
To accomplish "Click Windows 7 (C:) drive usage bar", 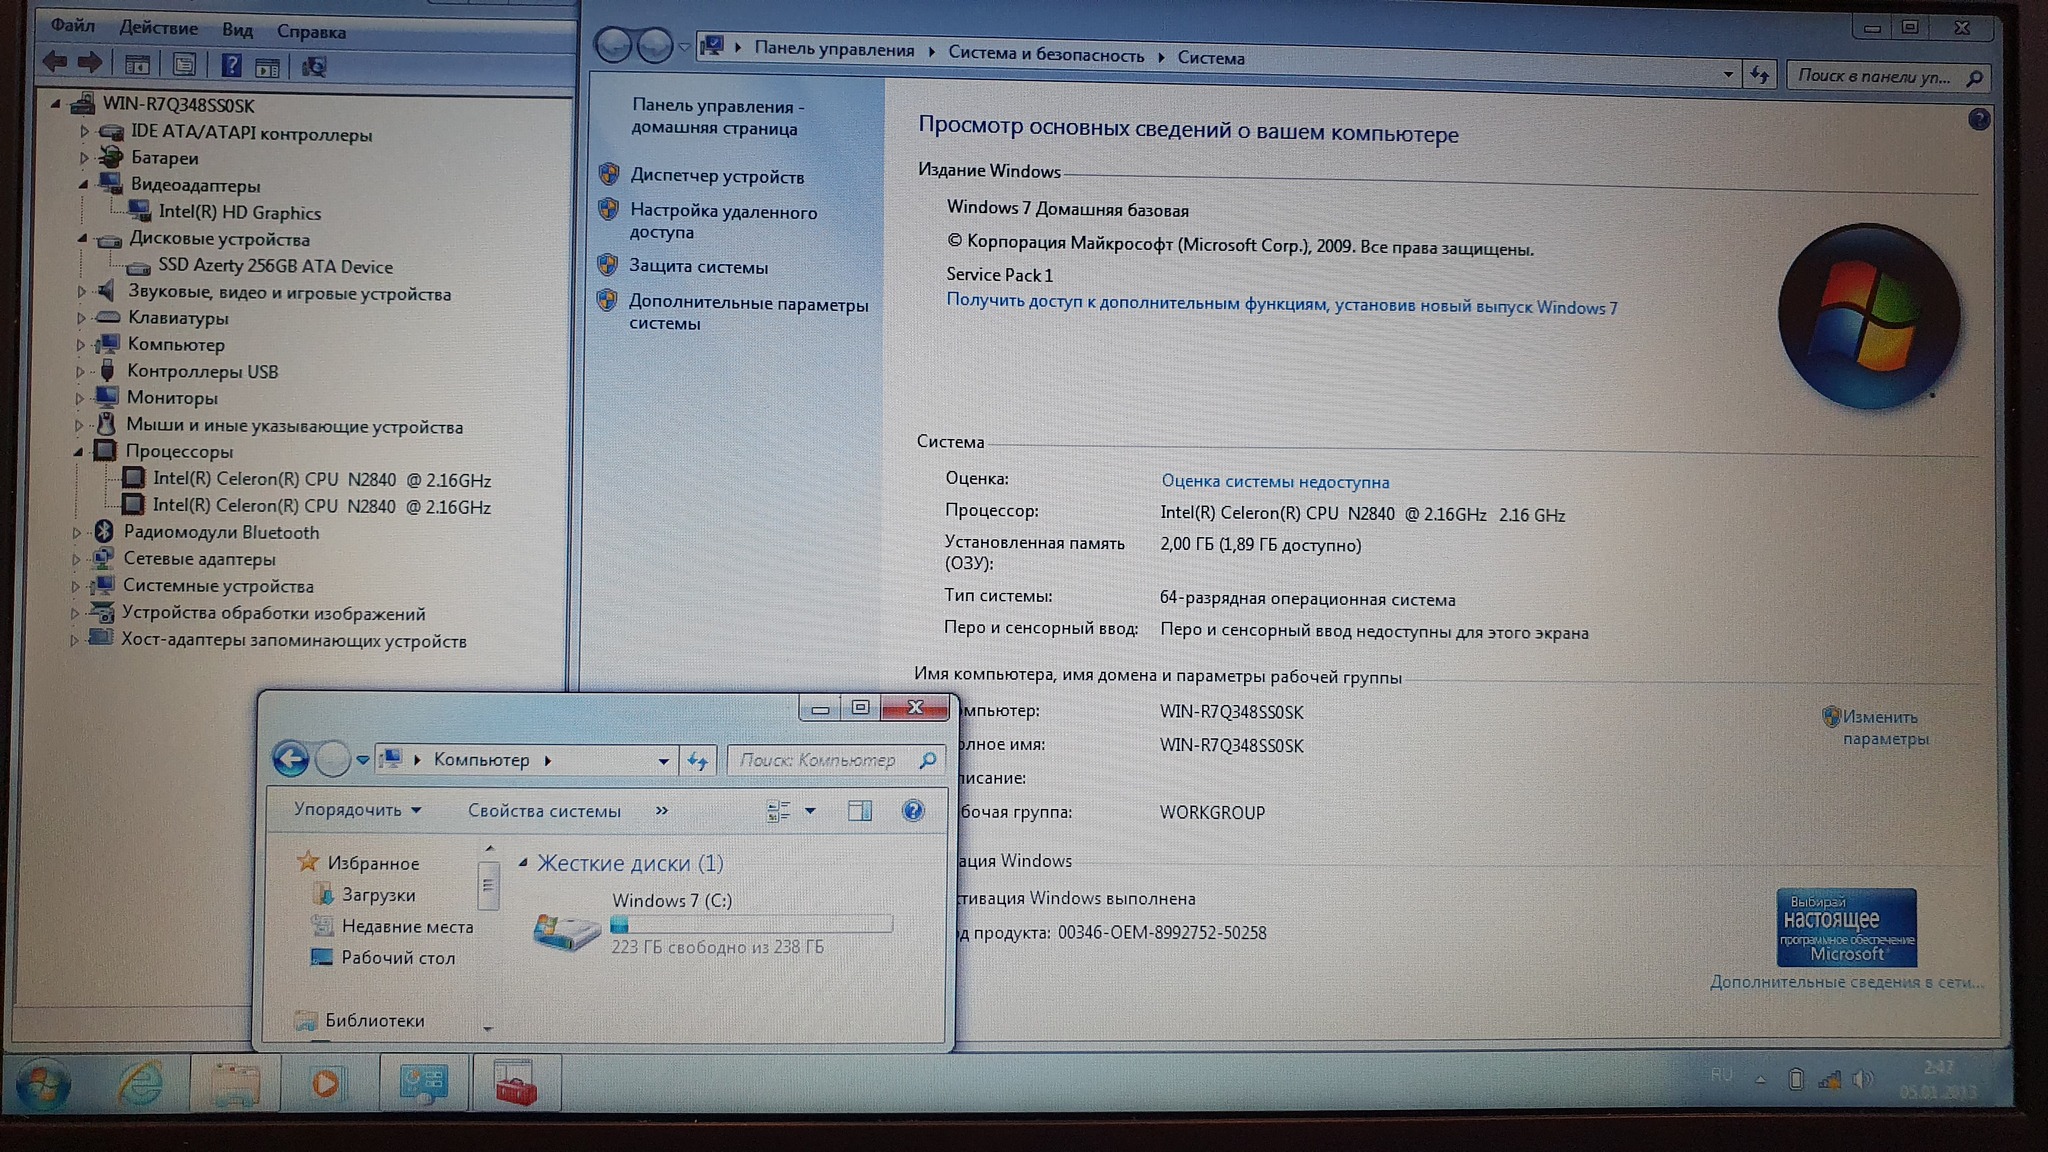I will tap(750, 925).
